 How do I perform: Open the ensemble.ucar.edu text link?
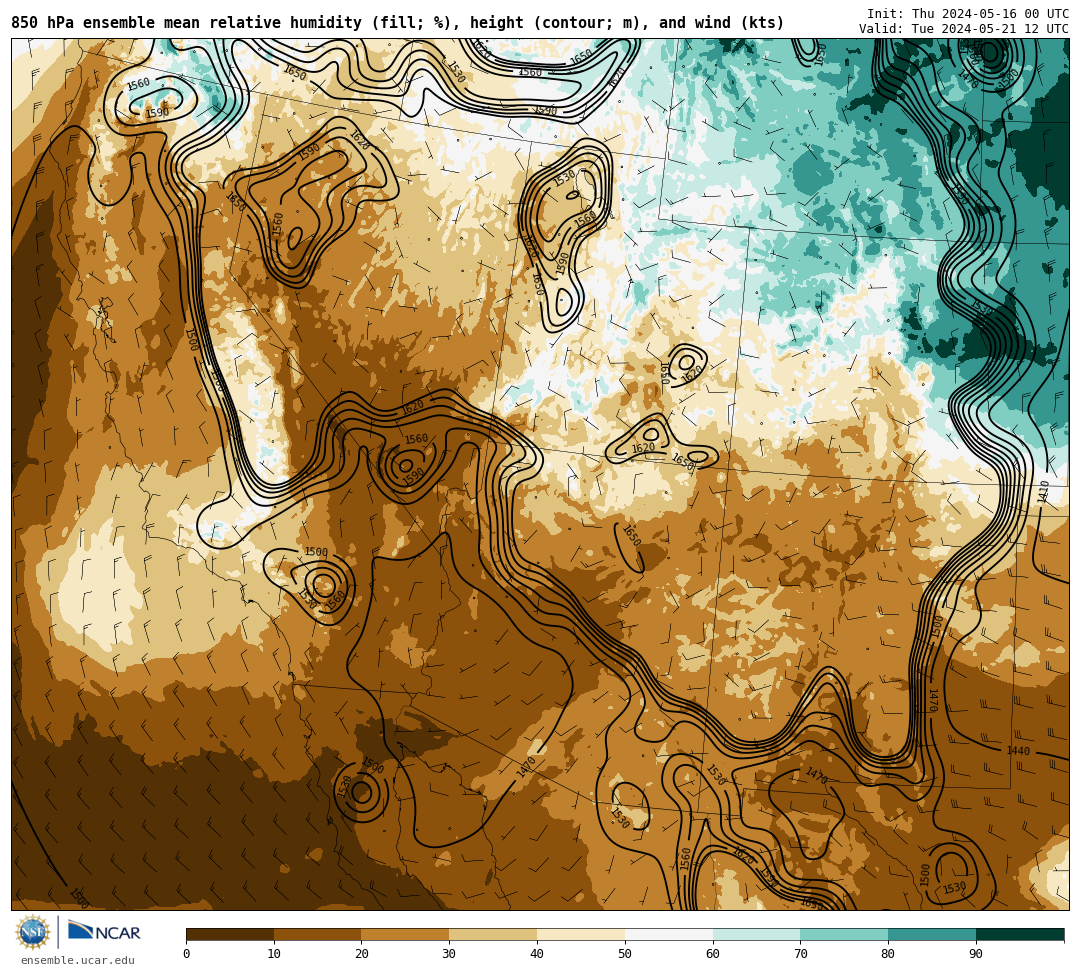pyautogui.click(x=78, y=960)
